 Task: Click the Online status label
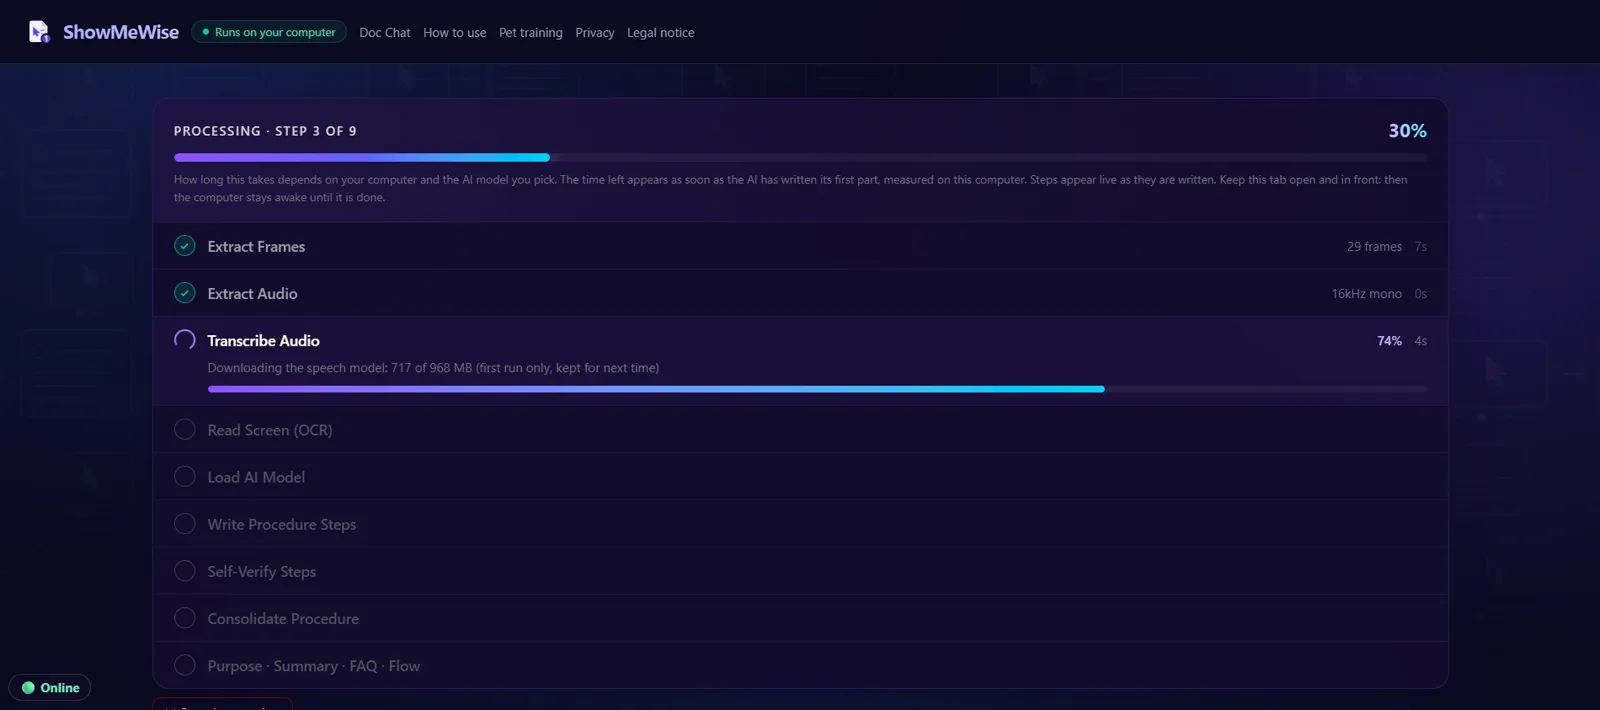(x=60, y=688)
